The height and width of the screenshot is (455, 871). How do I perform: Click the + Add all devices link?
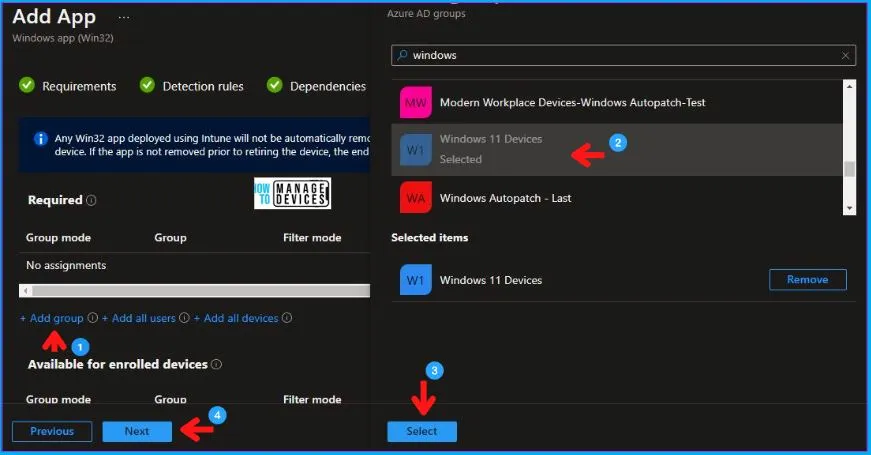[236, 318]
